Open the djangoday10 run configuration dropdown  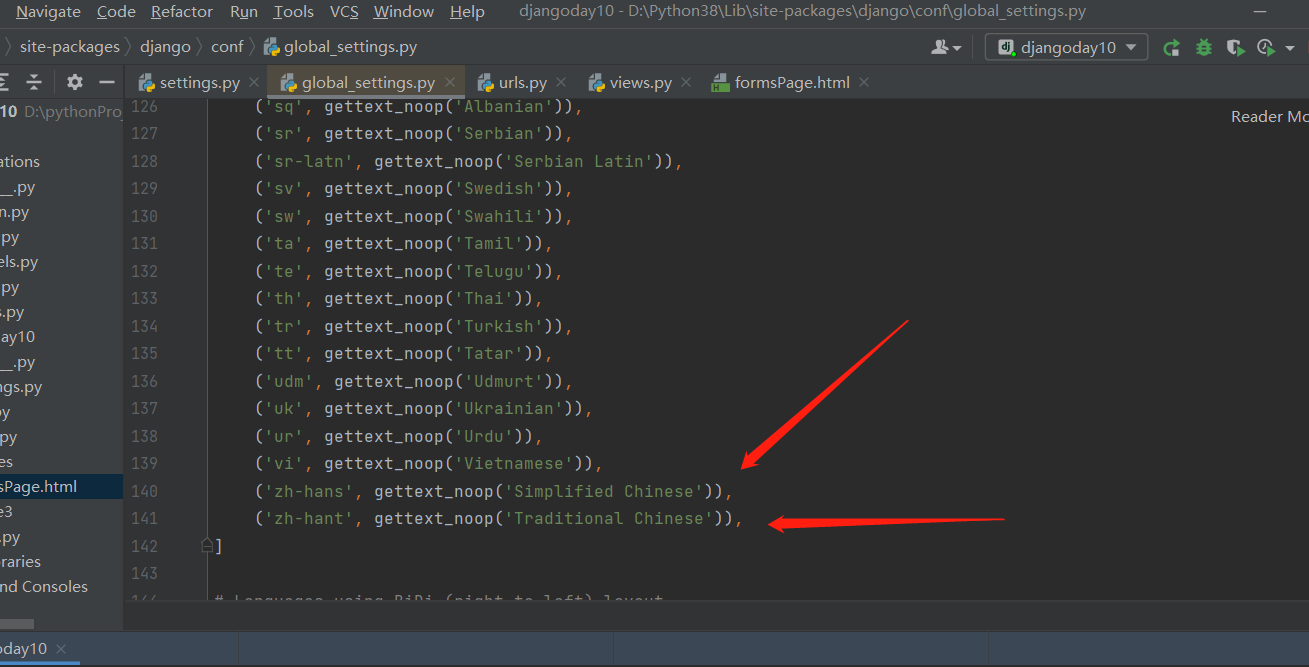tap(1066, 47)
